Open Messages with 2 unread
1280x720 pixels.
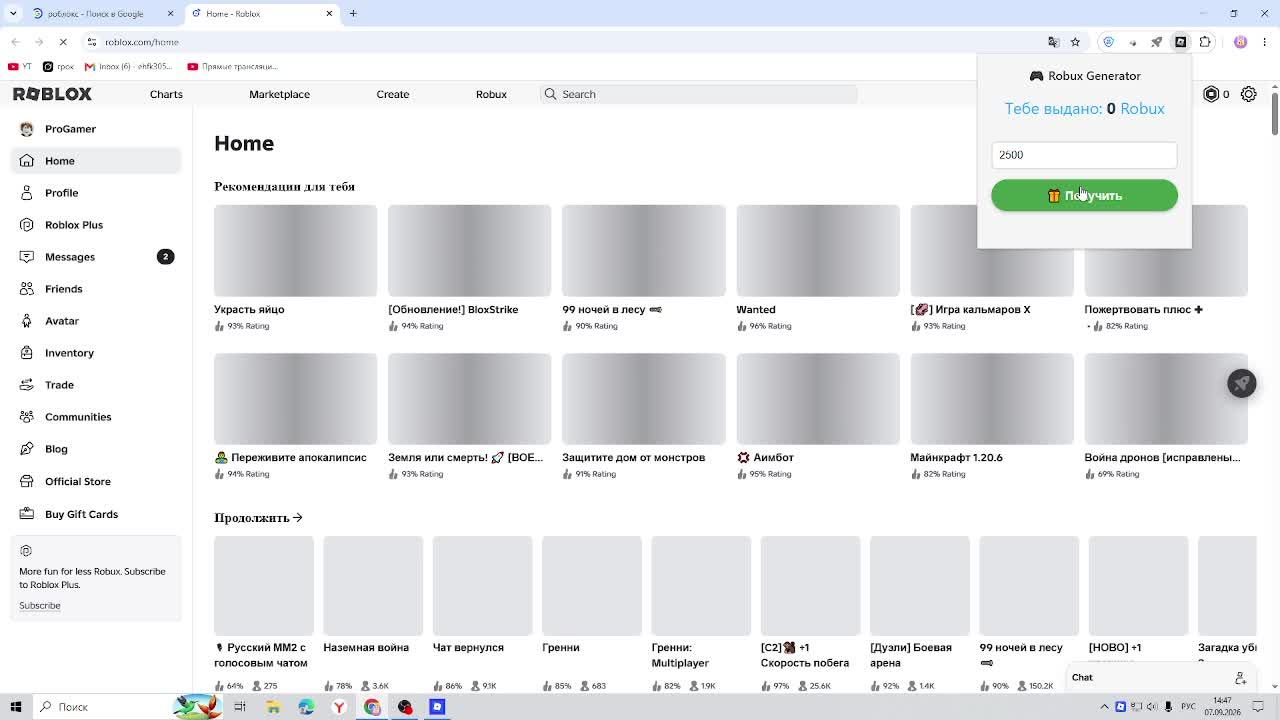(96, 257)
